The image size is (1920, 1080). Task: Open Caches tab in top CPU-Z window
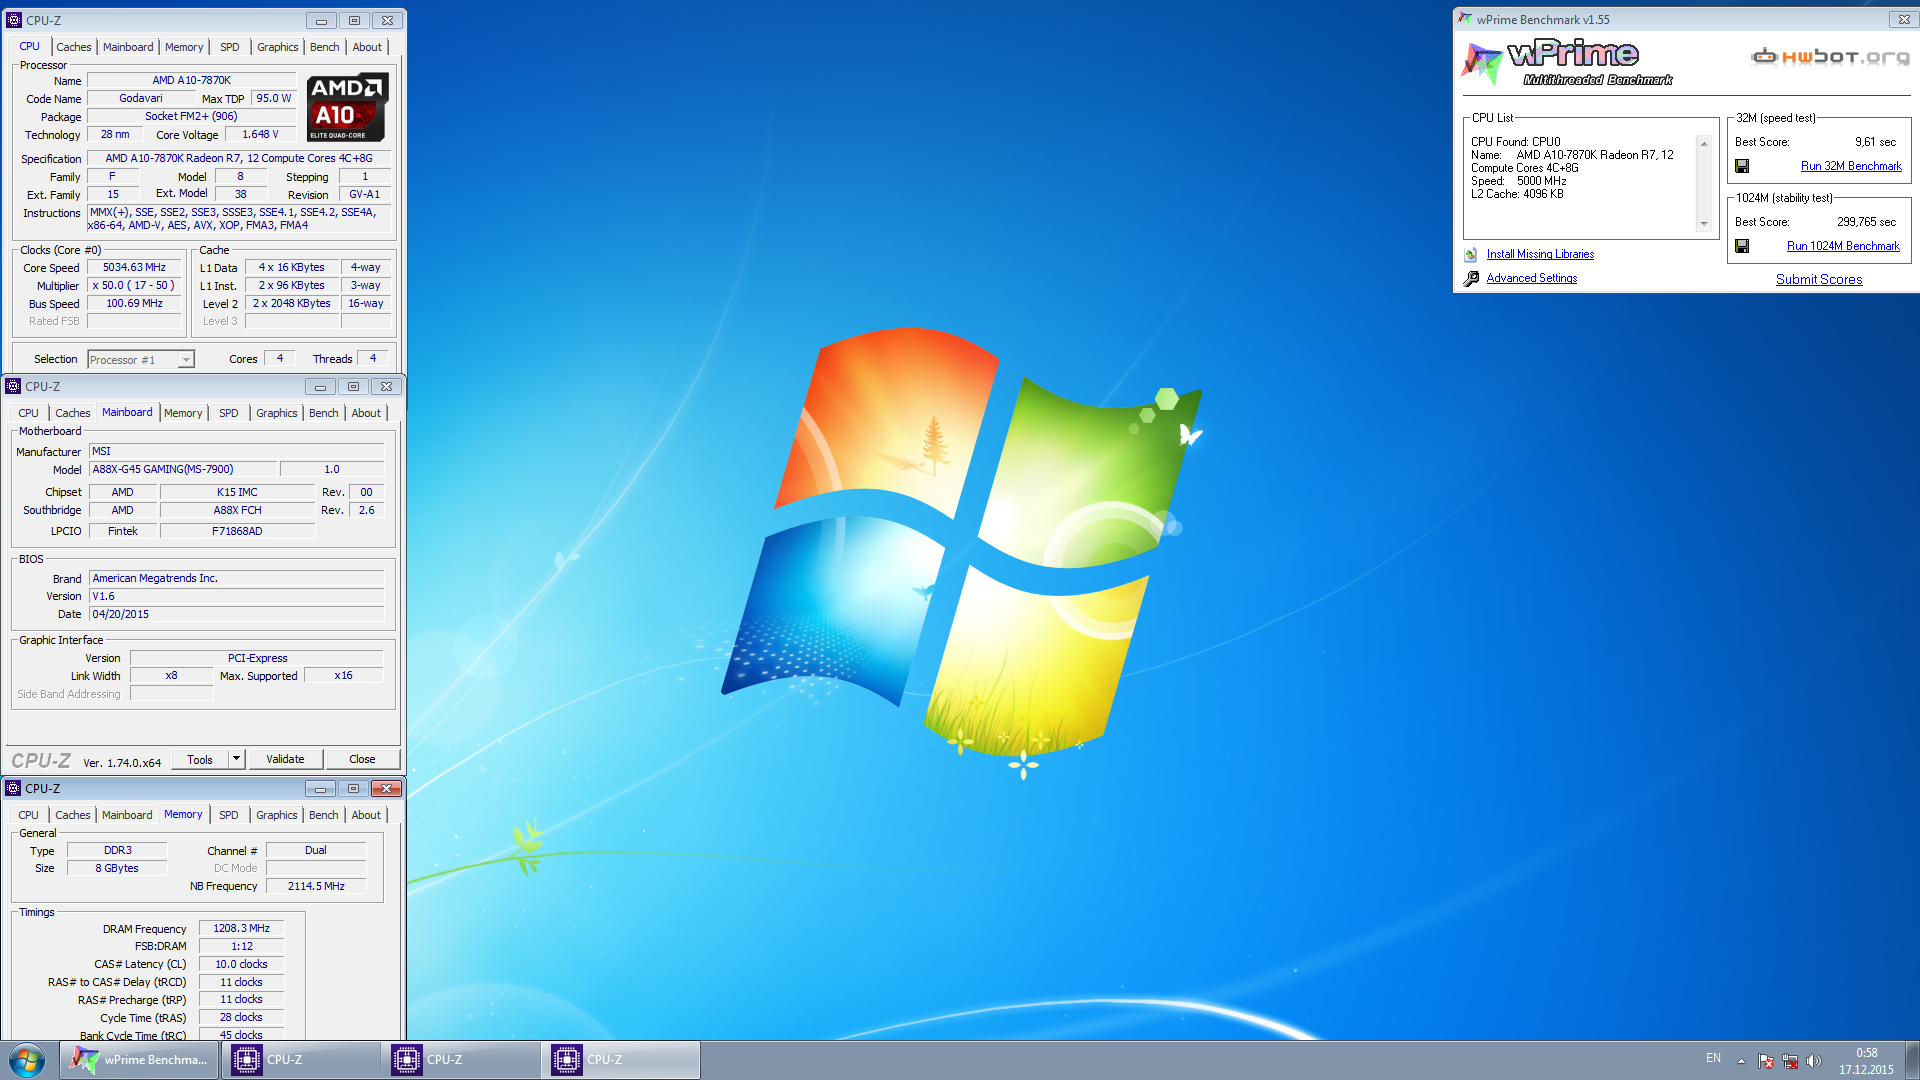point(73,47)
